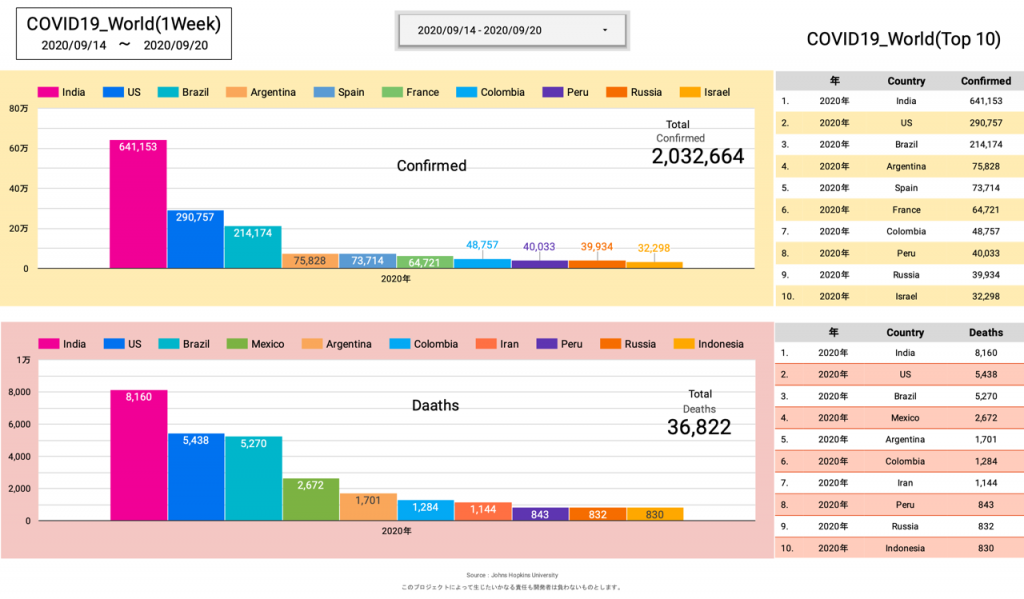The image size is (1024, 599).
Task: Select Iran legend entry in Deaths chart
Action: (498, 344)
